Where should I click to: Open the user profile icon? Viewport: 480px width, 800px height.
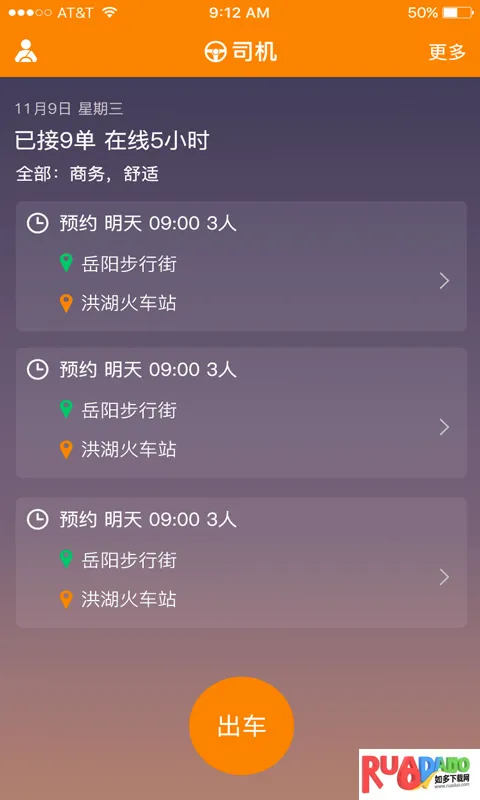pyautogui.click(x=26, y=51)
